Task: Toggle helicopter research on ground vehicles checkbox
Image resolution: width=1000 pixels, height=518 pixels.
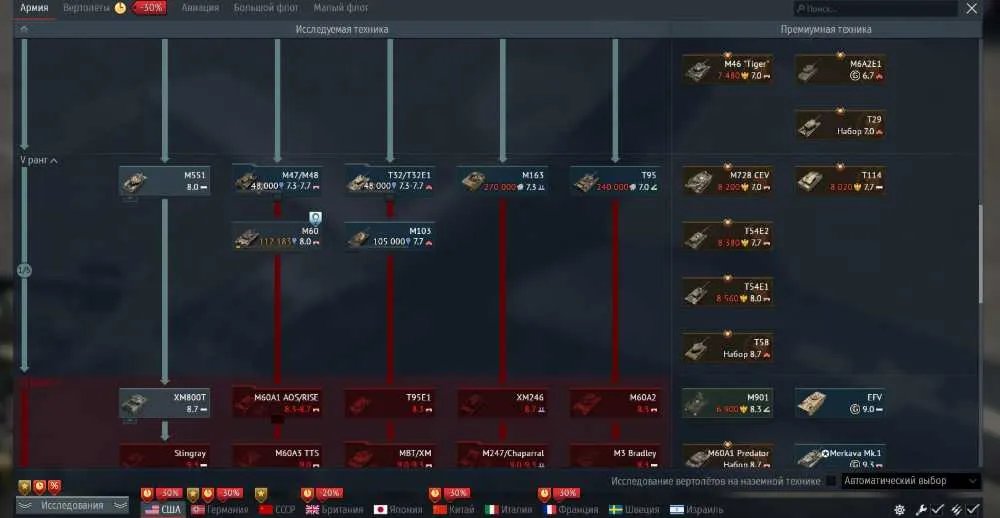Action: [x=831, y=481]
